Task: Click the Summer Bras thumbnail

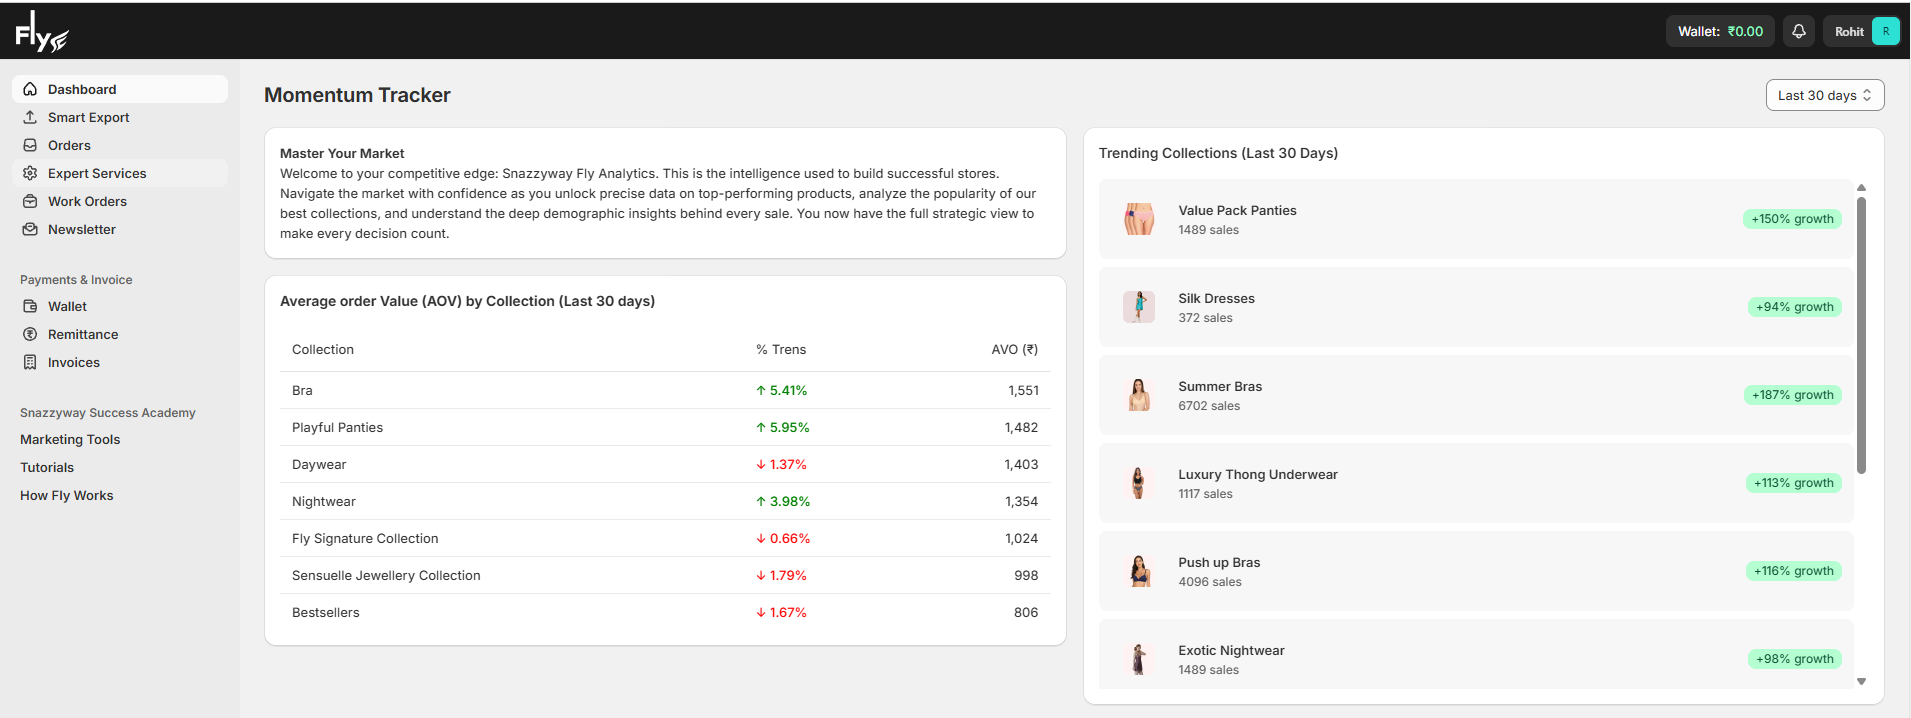Action: (x=1139, y=395)
